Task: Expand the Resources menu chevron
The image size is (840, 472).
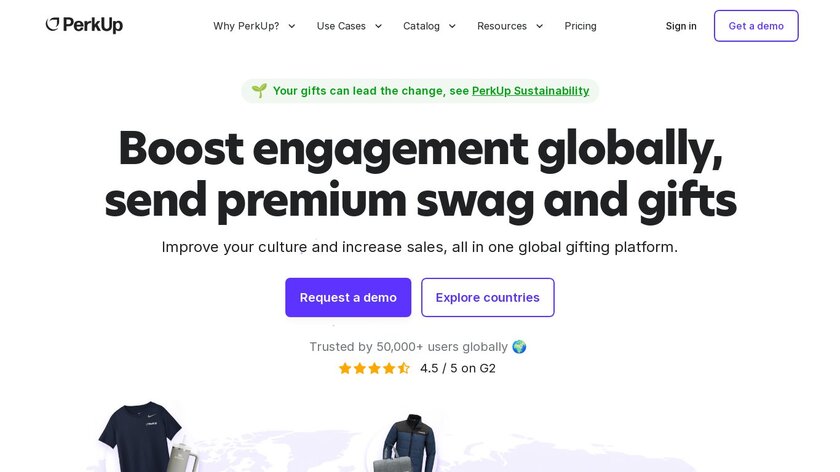Action: pyautogui.click(x=540, y=26)
